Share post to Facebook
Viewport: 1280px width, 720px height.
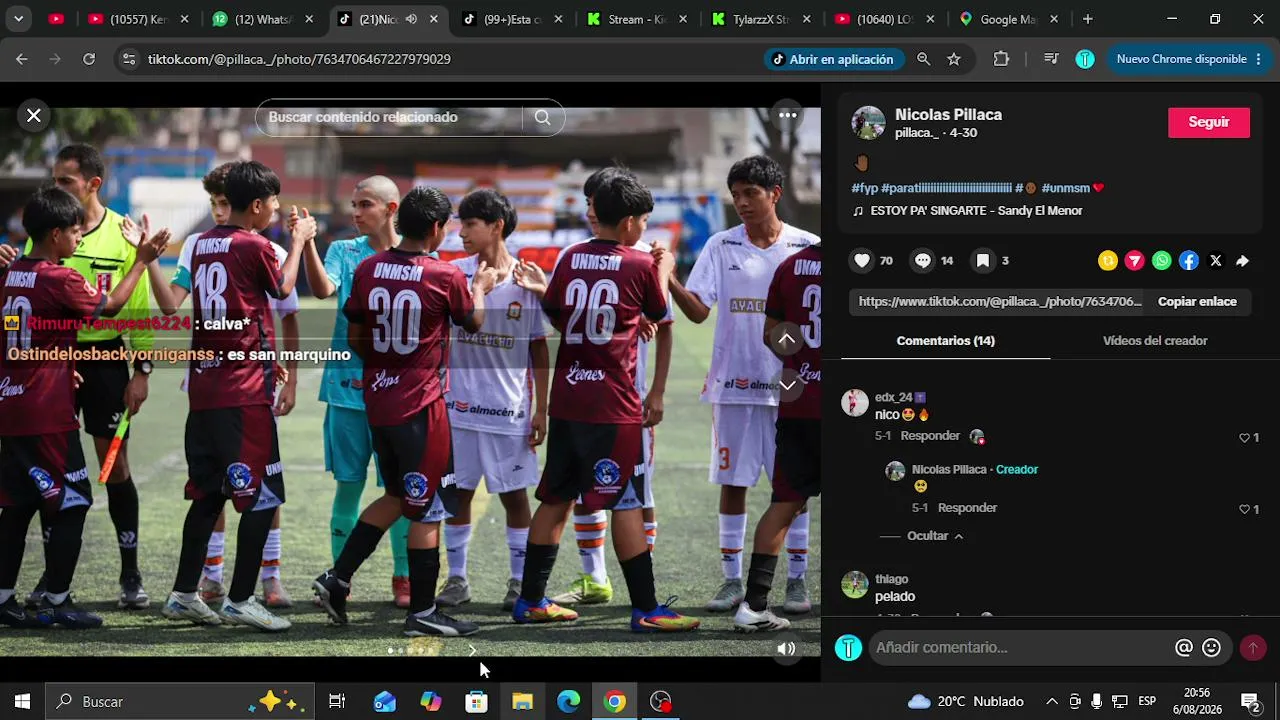(x=1189, y=261)
